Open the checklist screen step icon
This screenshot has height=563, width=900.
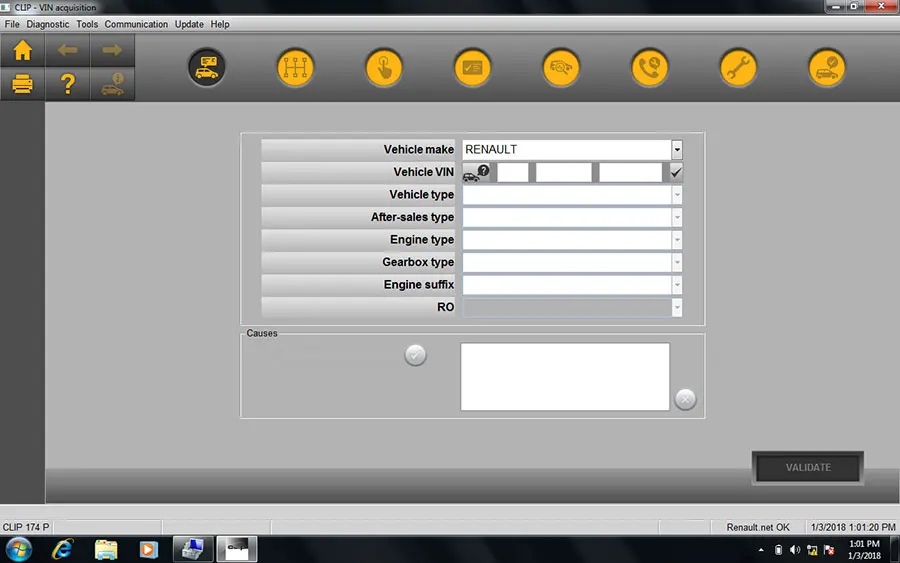point(472,68)
